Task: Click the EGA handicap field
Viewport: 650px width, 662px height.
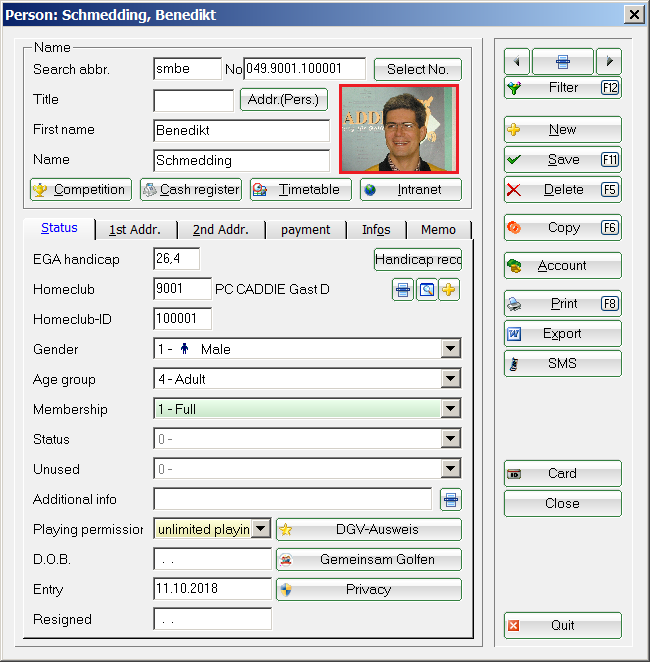Action: point(176,259)
